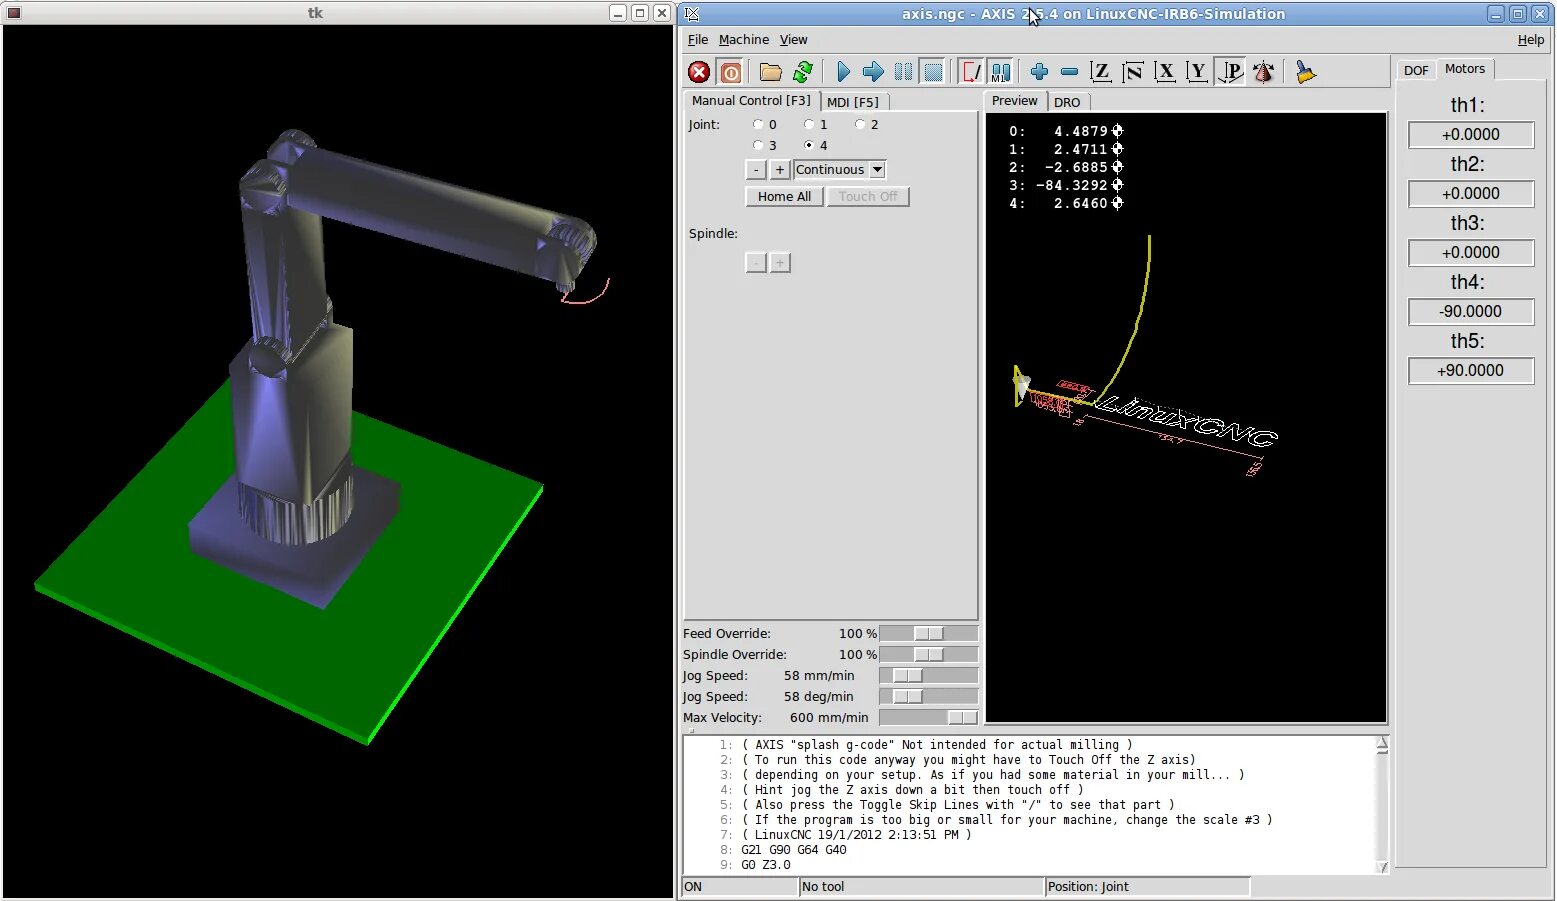Click Position: Joint status text

1088,887
